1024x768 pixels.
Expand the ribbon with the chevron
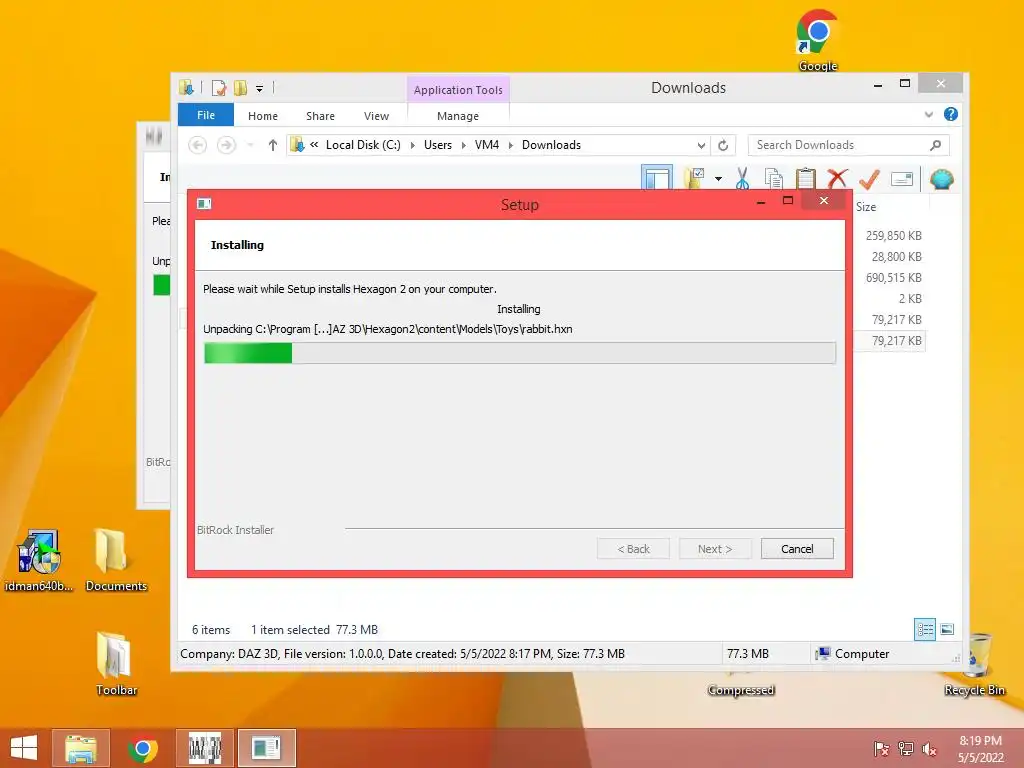point(929,114)
